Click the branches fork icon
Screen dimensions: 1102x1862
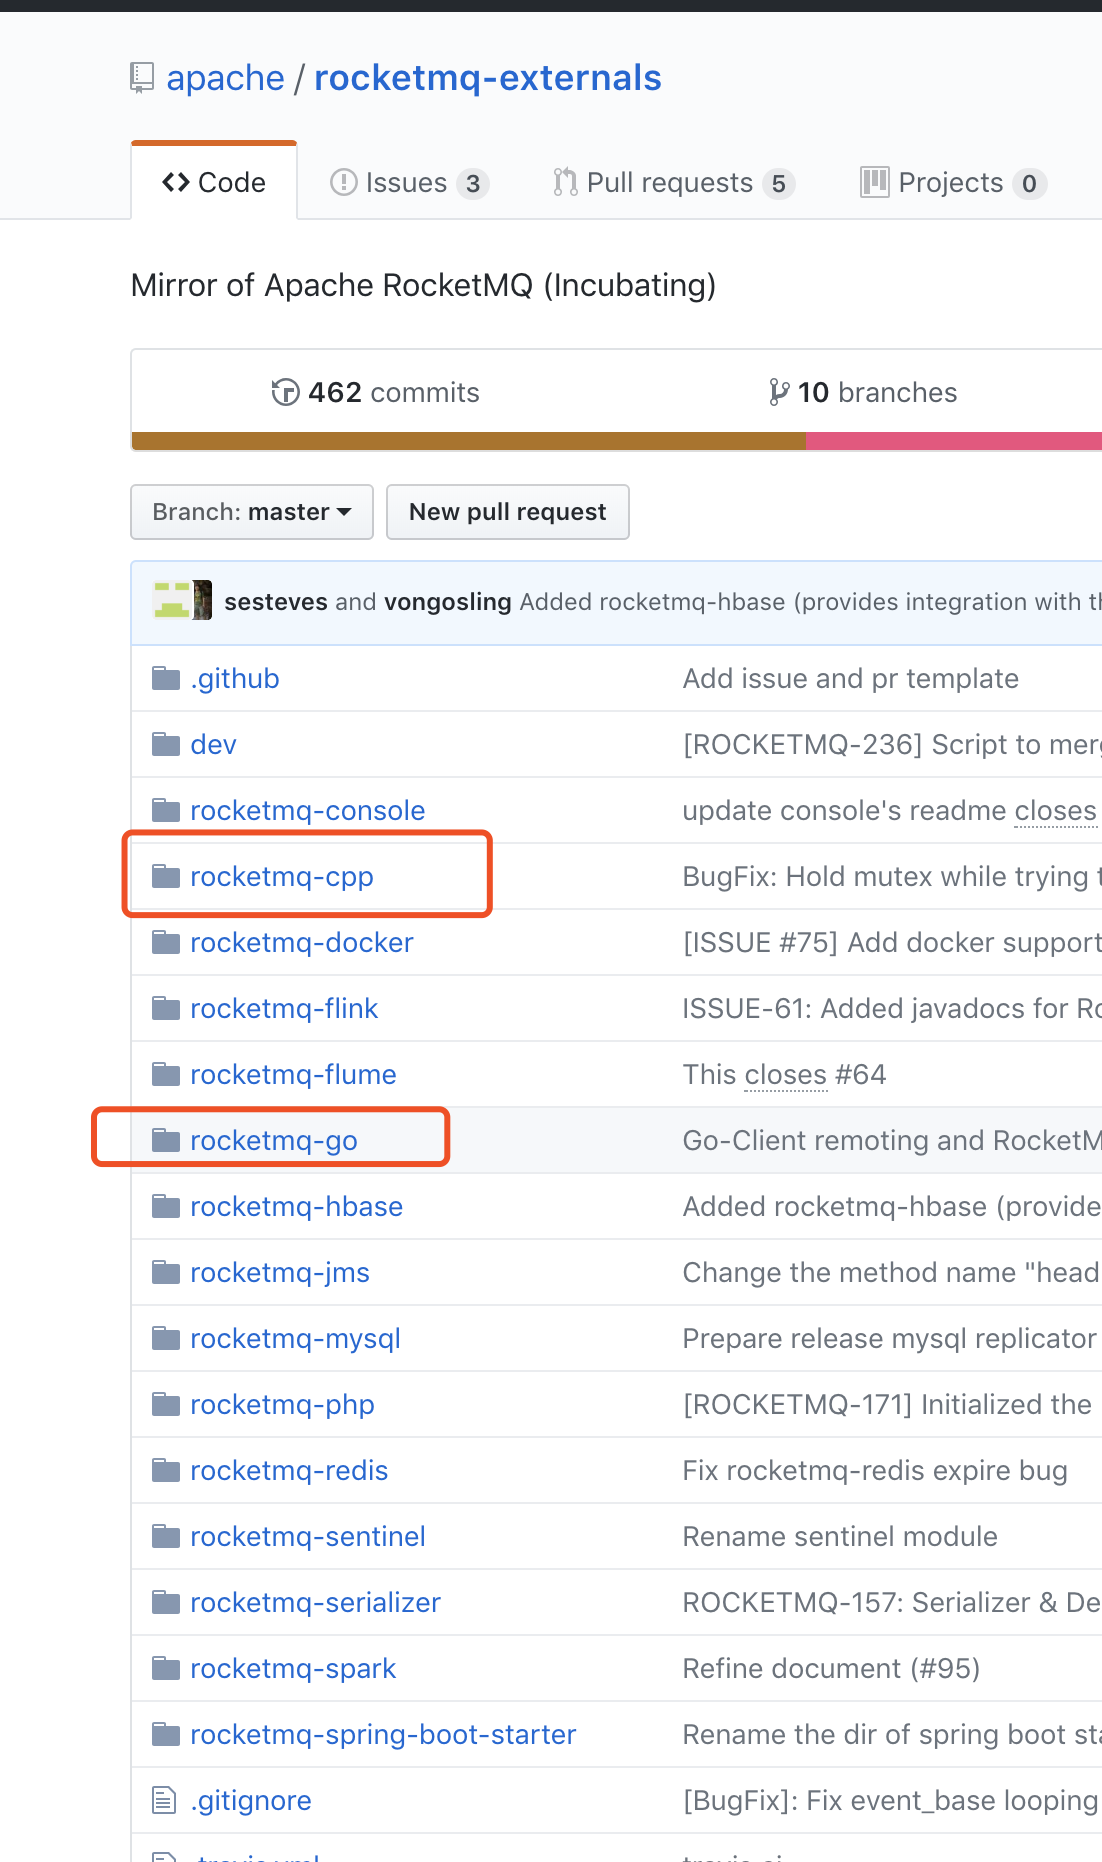click(779, 392)
